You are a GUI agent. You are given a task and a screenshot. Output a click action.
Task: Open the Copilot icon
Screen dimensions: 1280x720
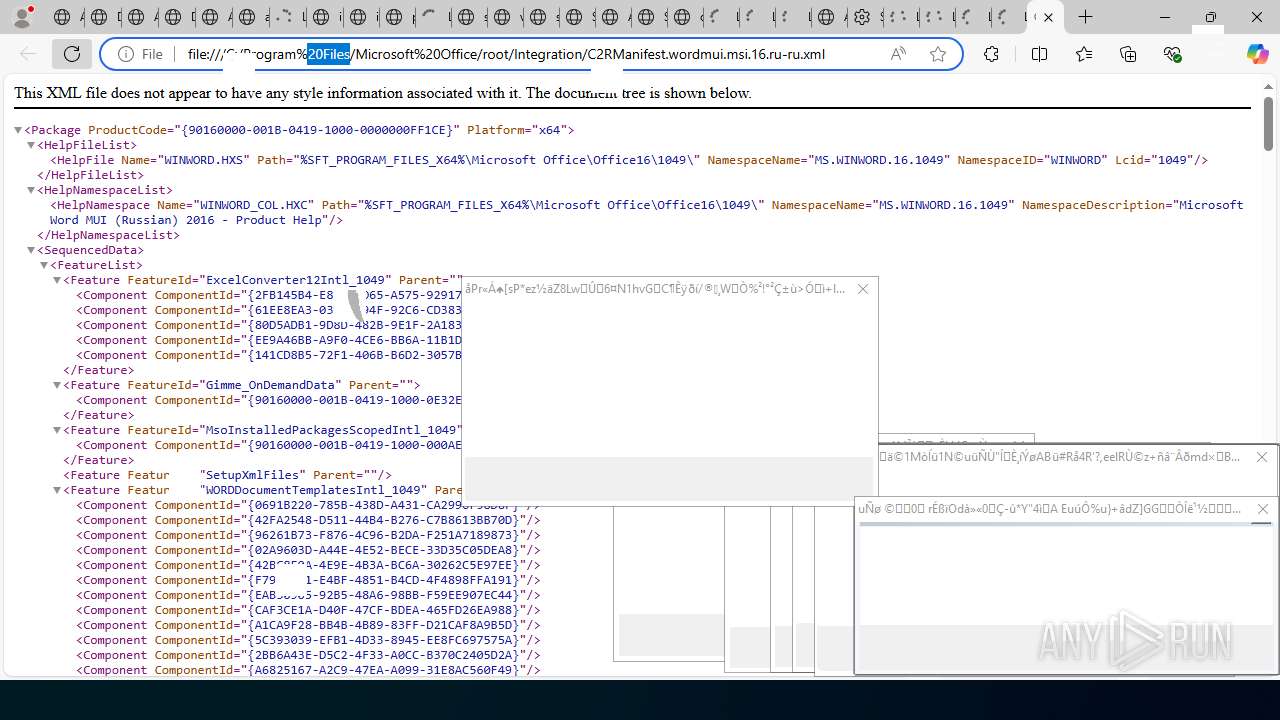pyautogui.click(x=1257, y=54)
